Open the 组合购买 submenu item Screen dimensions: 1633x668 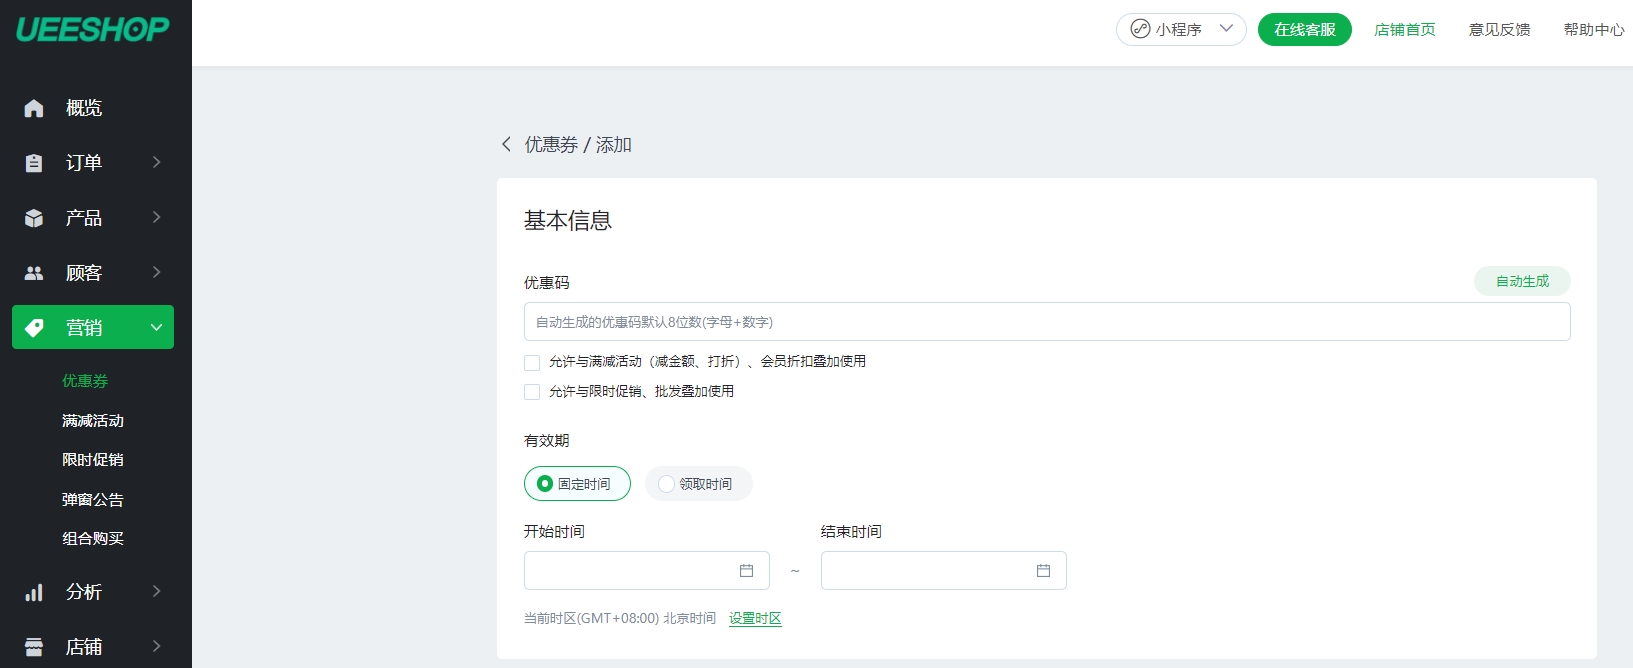[x=93, y=539]
